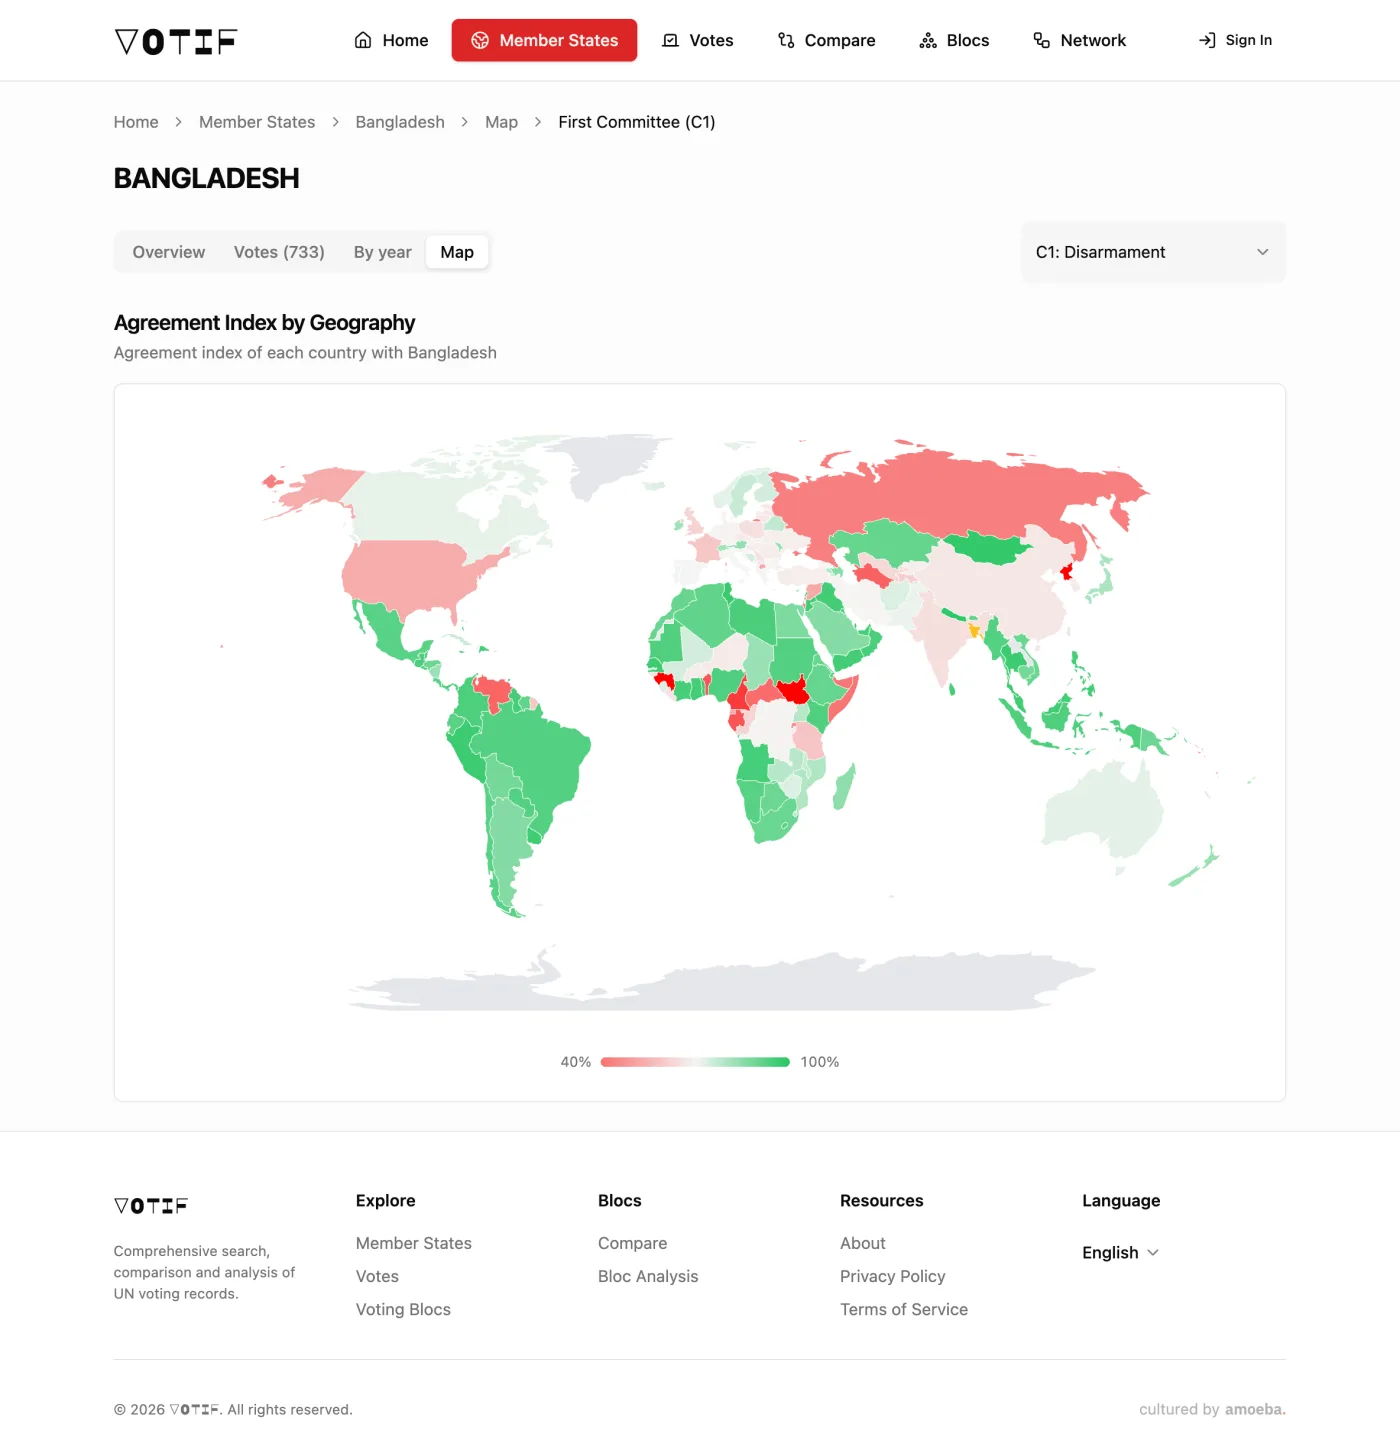Open the Home navigation item
Image resolution: width=1400 pixels, height=1437 pixels.
pyautogui.click(x=391, y=40)
